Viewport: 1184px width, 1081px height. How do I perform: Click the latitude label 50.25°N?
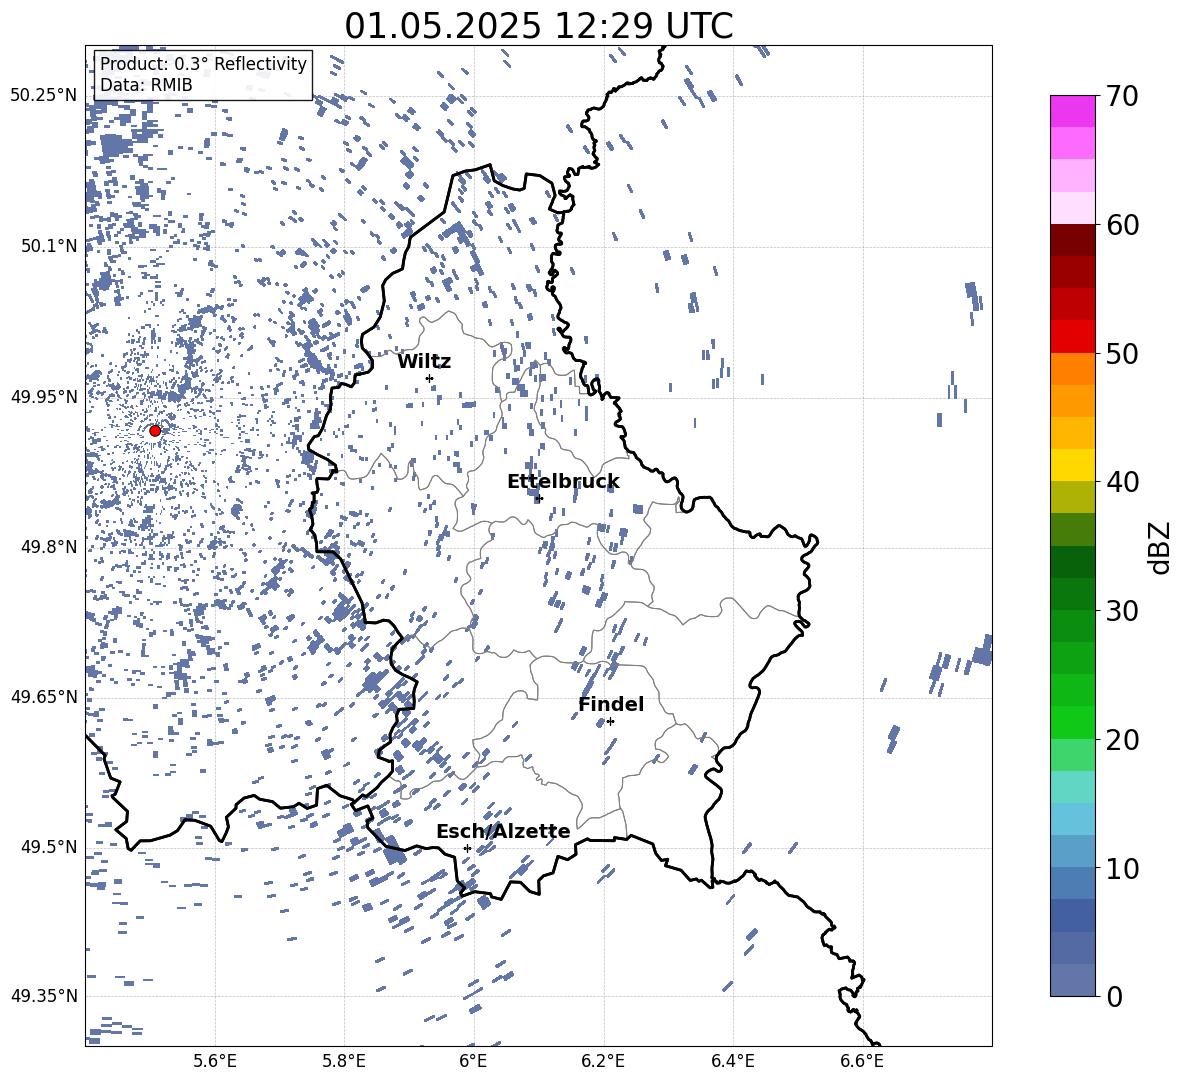[44, 96]
